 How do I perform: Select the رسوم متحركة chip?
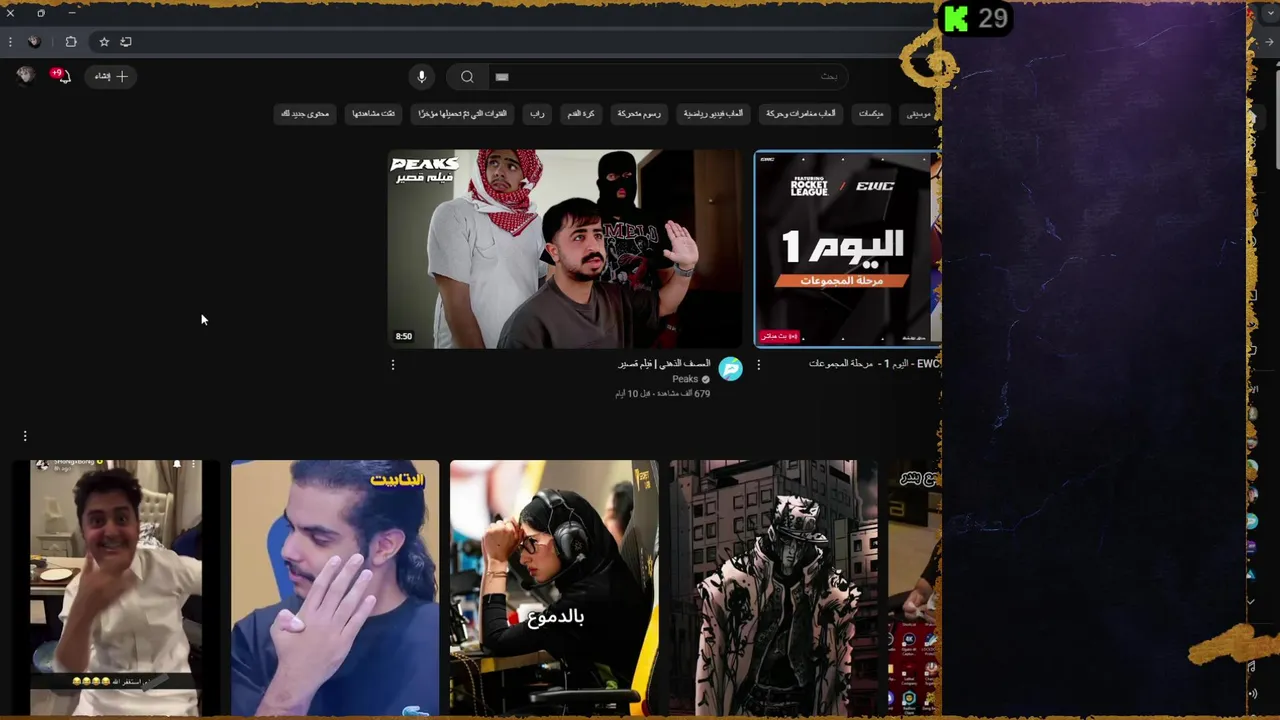[639, 114]
